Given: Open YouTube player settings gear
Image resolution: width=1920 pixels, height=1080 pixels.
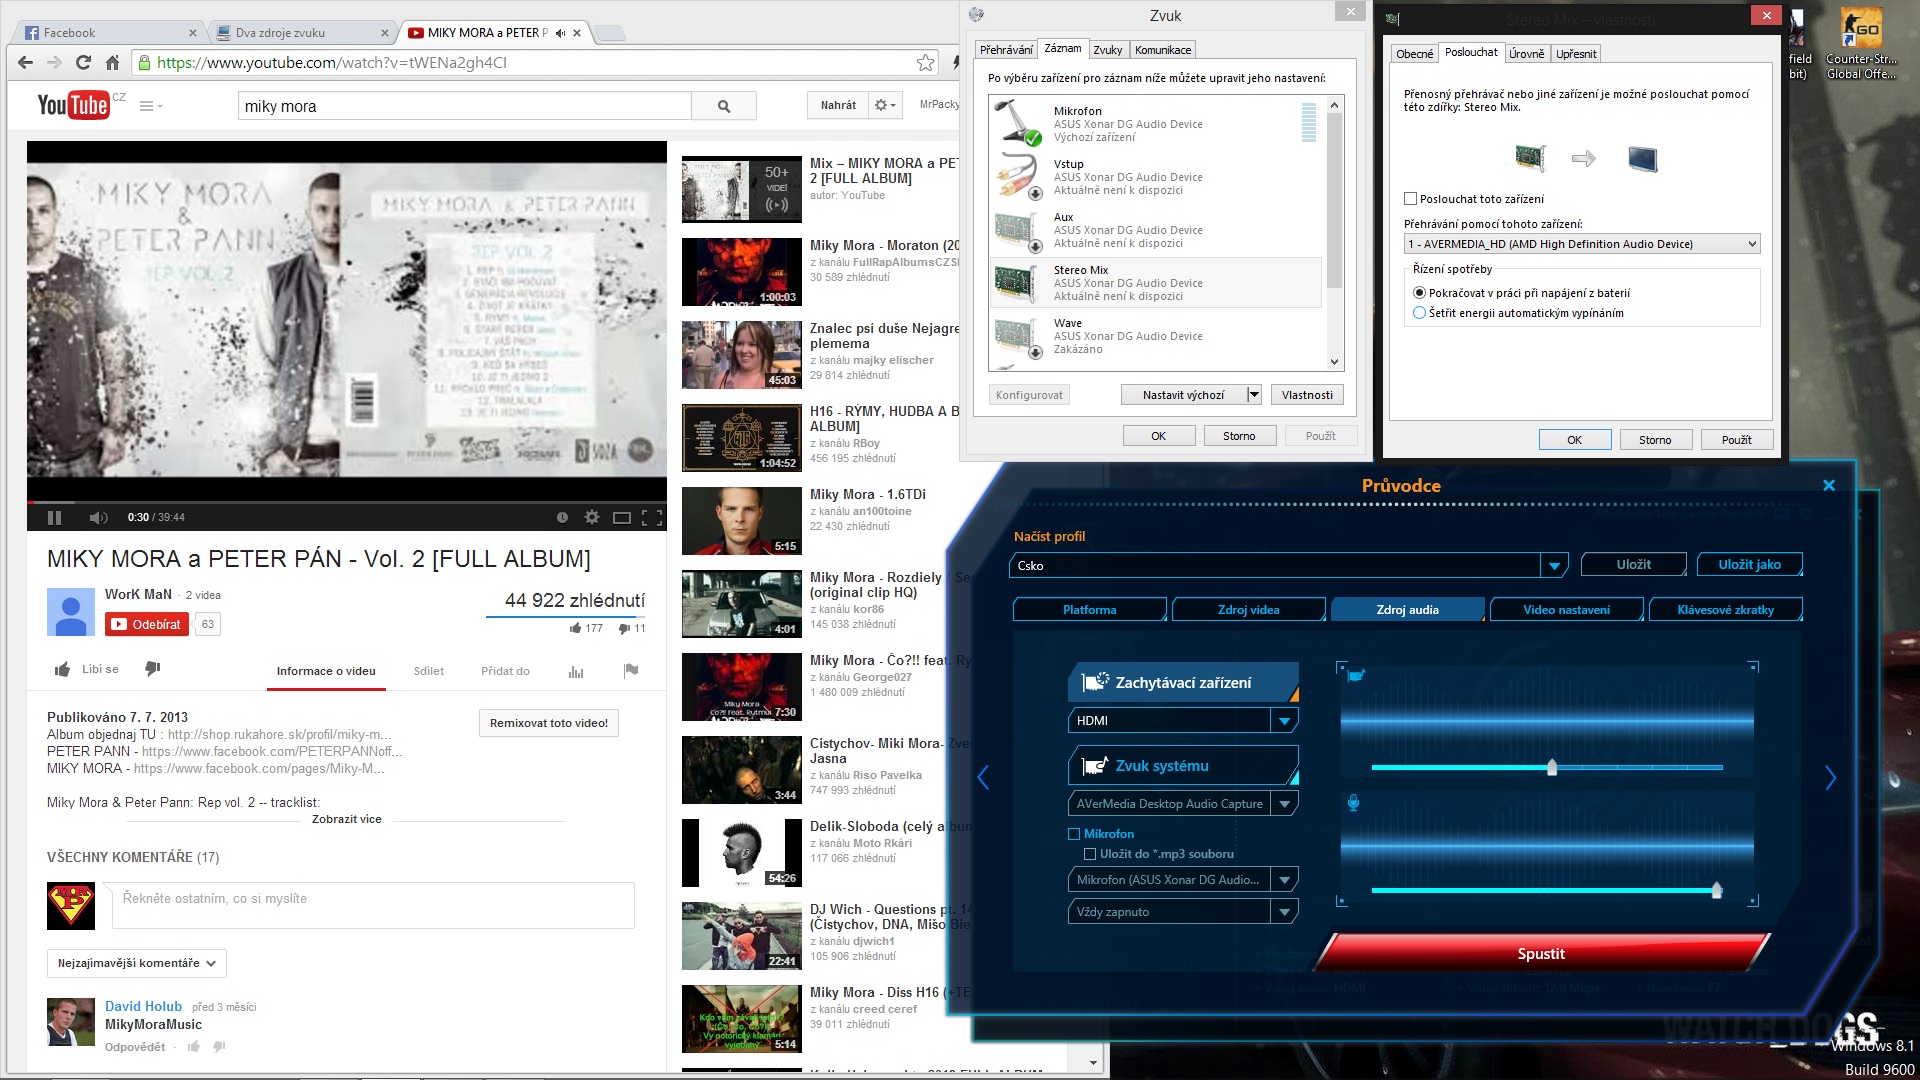Looking at the screenshot, I should point(592,517).
